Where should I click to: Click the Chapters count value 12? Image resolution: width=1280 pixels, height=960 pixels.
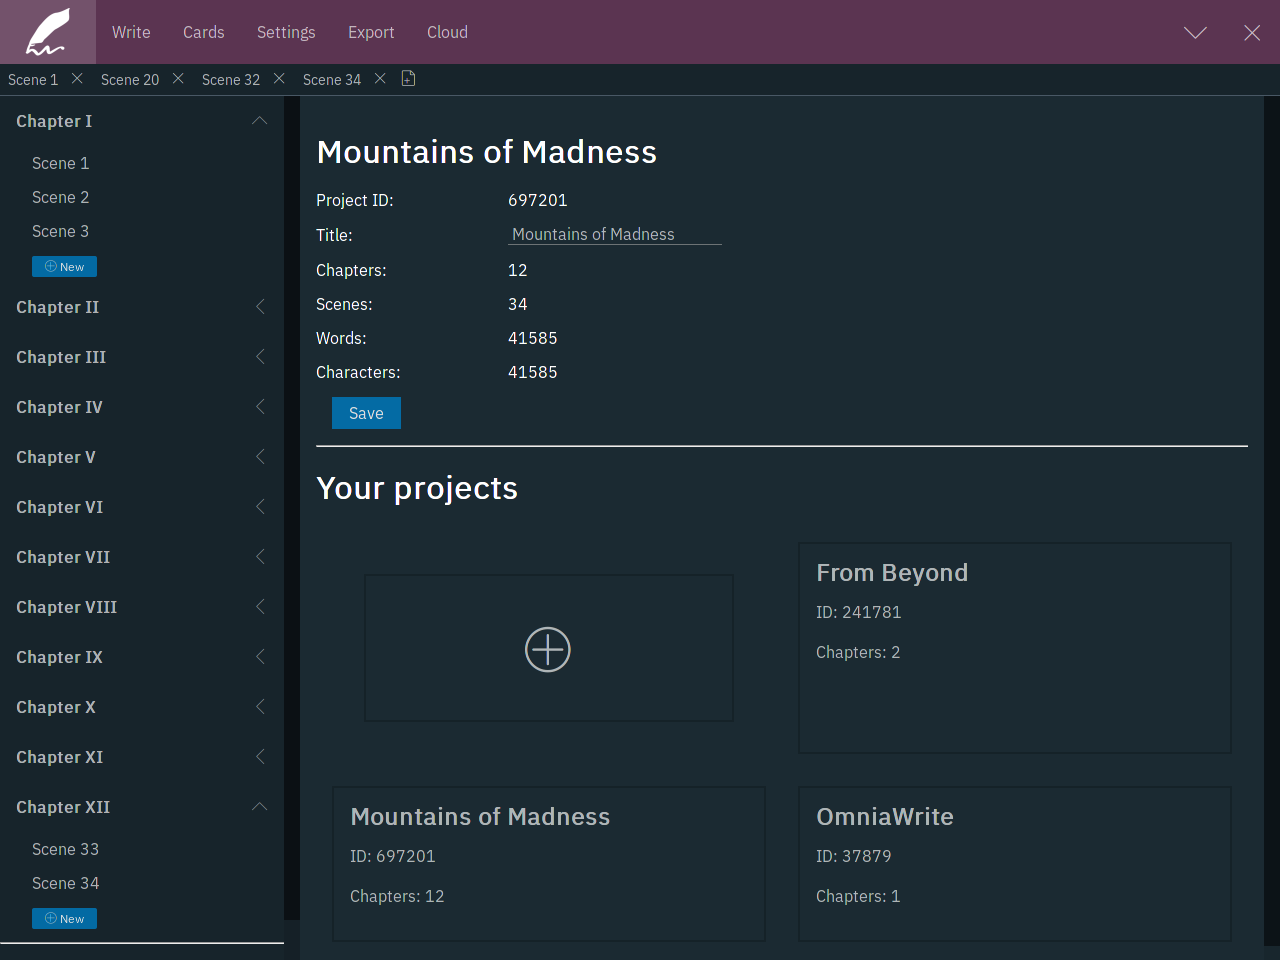518,270
